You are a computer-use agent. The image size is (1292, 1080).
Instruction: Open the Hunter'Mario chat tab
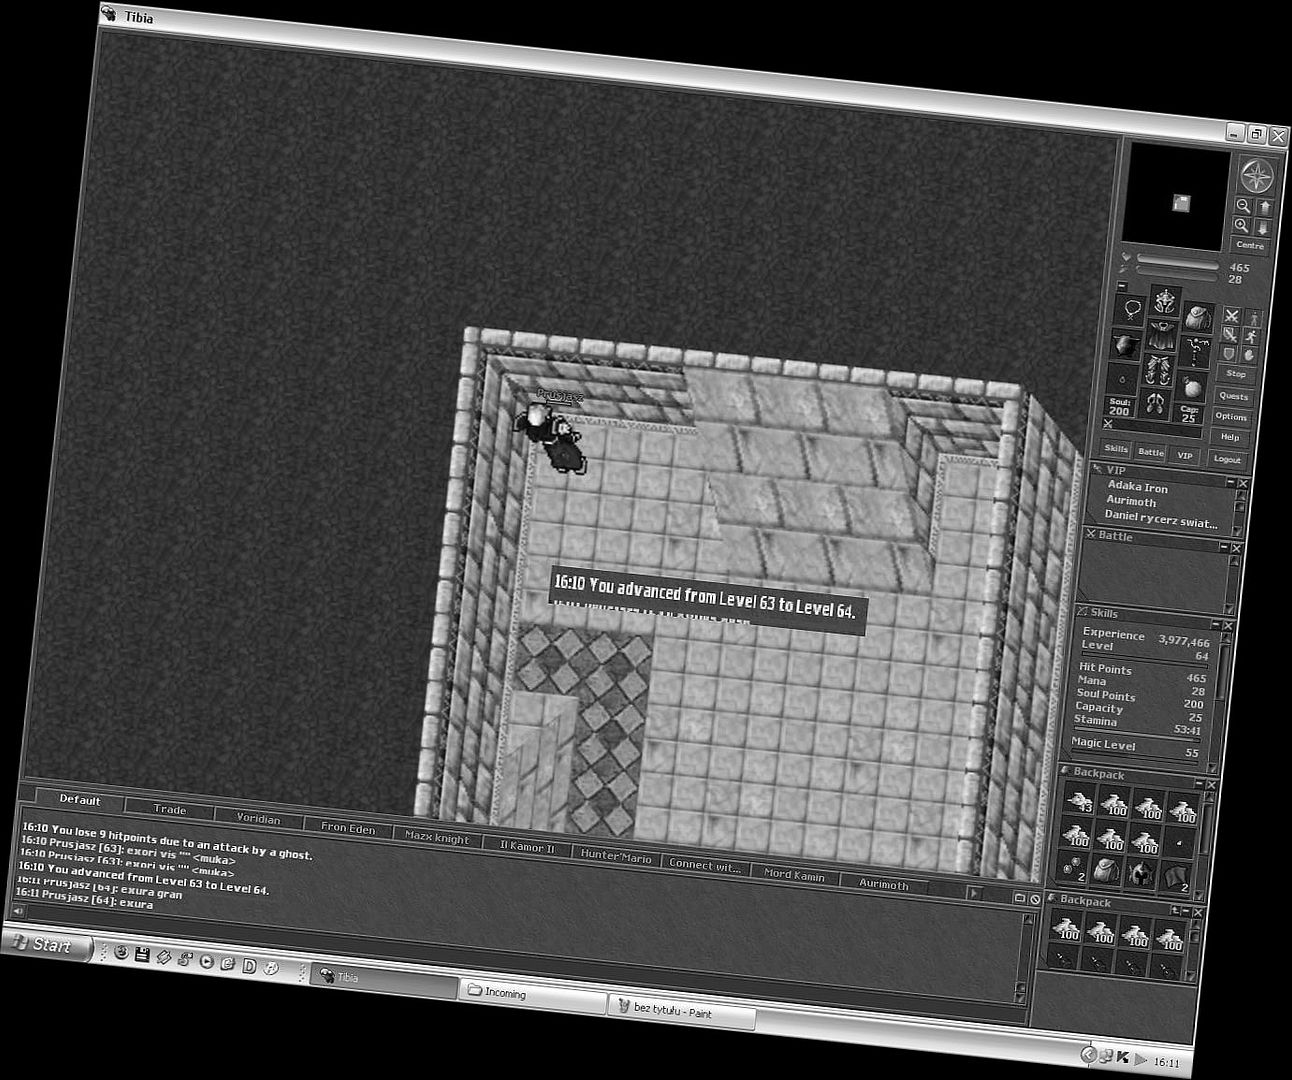pyautogui.click(x=616, y=857)
